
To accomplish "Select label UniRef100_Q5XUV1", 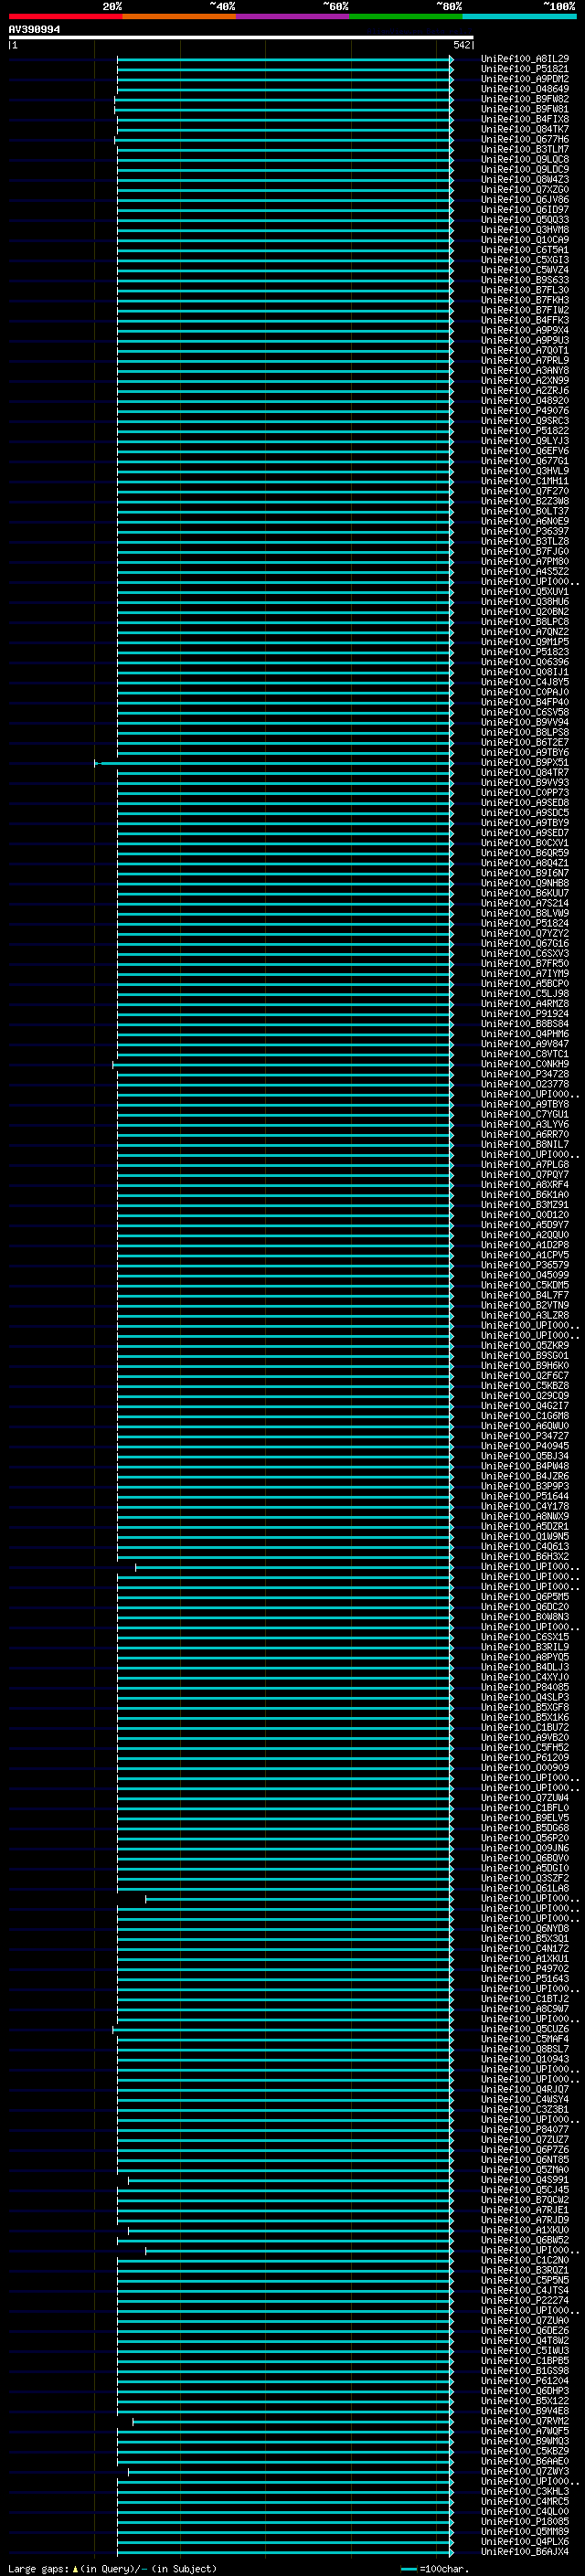I will coord(525,592).
